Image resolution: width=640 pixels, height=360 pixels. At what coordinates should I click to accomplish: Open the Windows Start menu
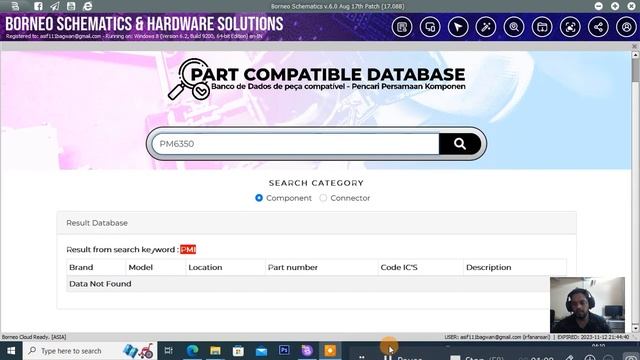coord(11,351)
